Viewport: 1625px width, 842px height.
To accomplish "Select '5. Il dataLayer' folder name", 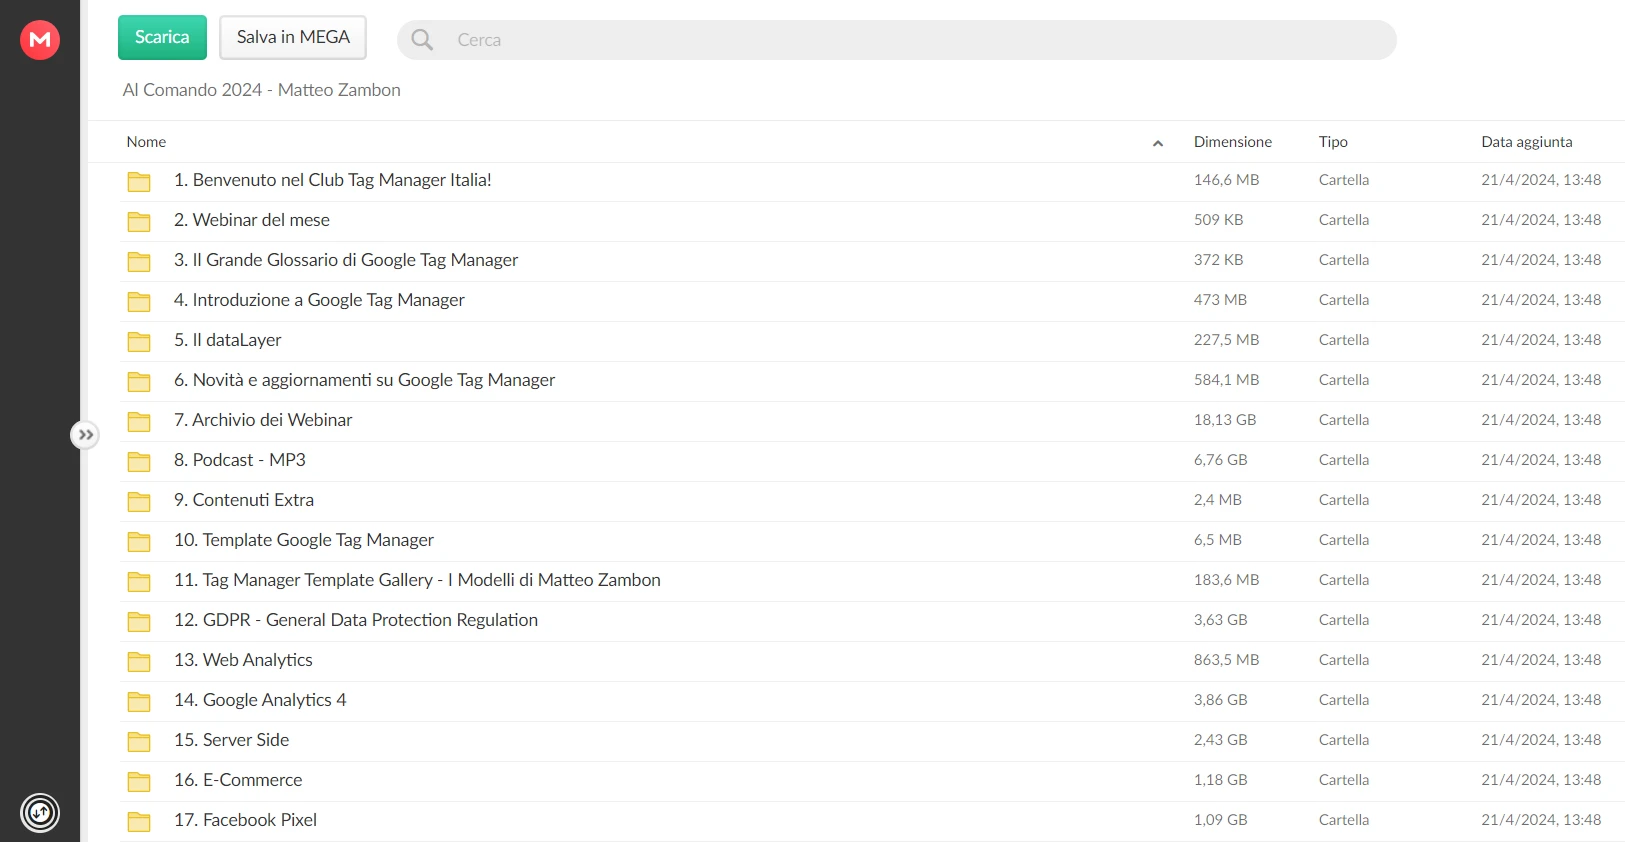I will coord(228,340).
